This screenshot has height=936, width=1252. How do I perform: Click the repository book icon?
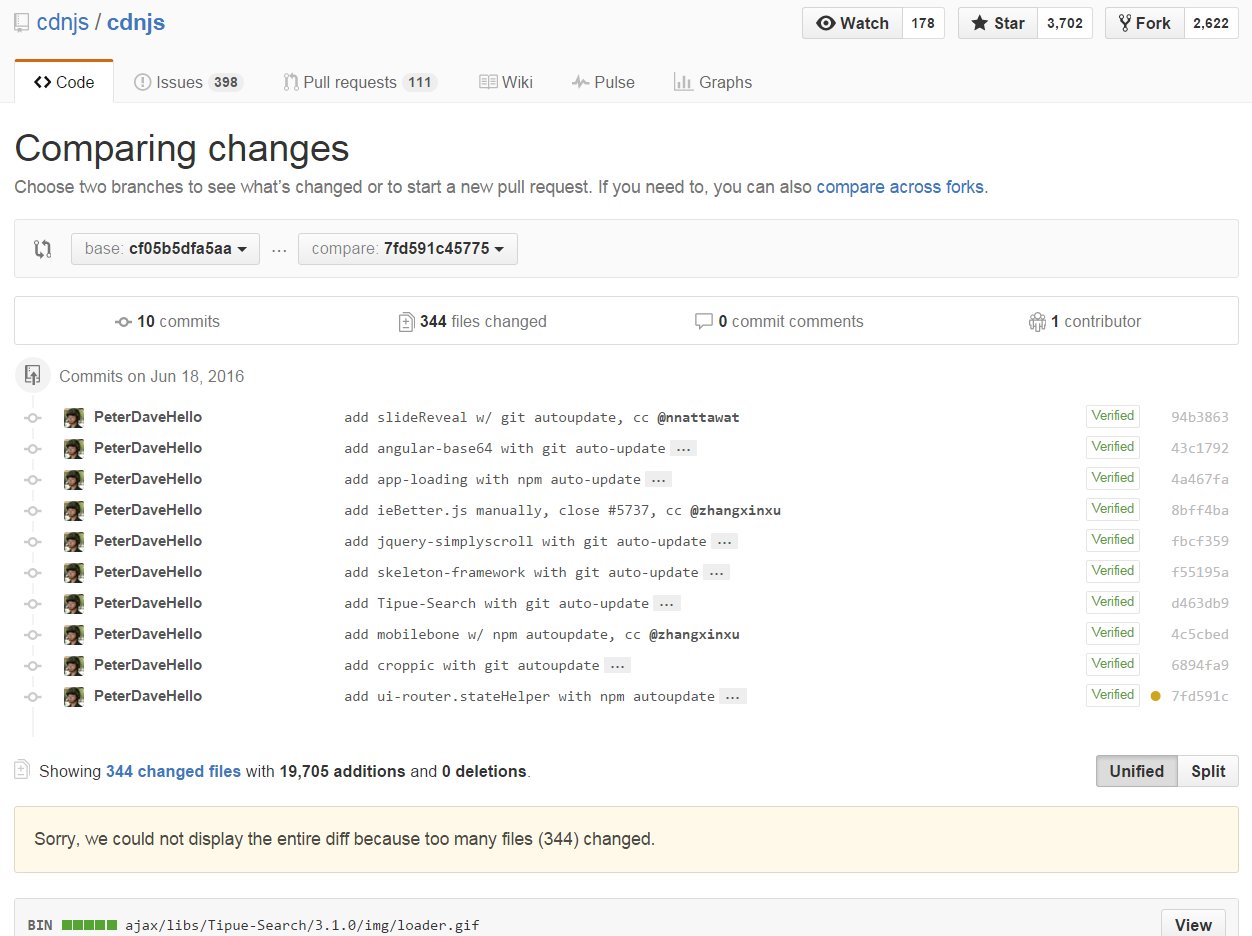pyautogui.click(x=22, y=23)
